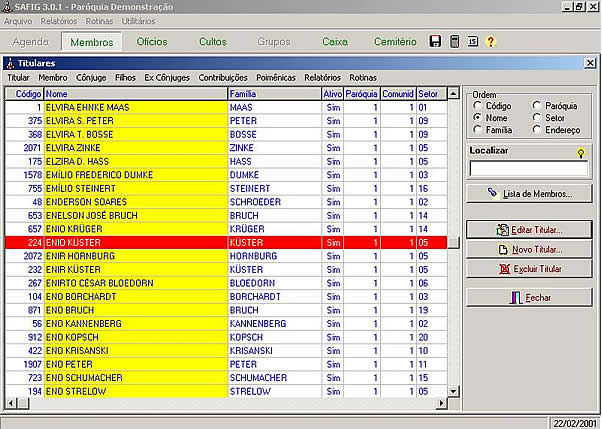Select the Endereço order radio button
The image size is (602, 429).
(536, 130)
